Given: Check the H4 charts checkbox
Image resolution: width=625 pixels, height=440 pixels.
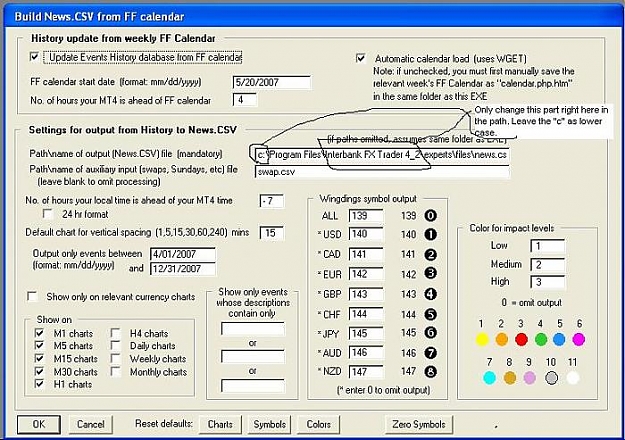Looking at the screenshot, I should 116,333.
